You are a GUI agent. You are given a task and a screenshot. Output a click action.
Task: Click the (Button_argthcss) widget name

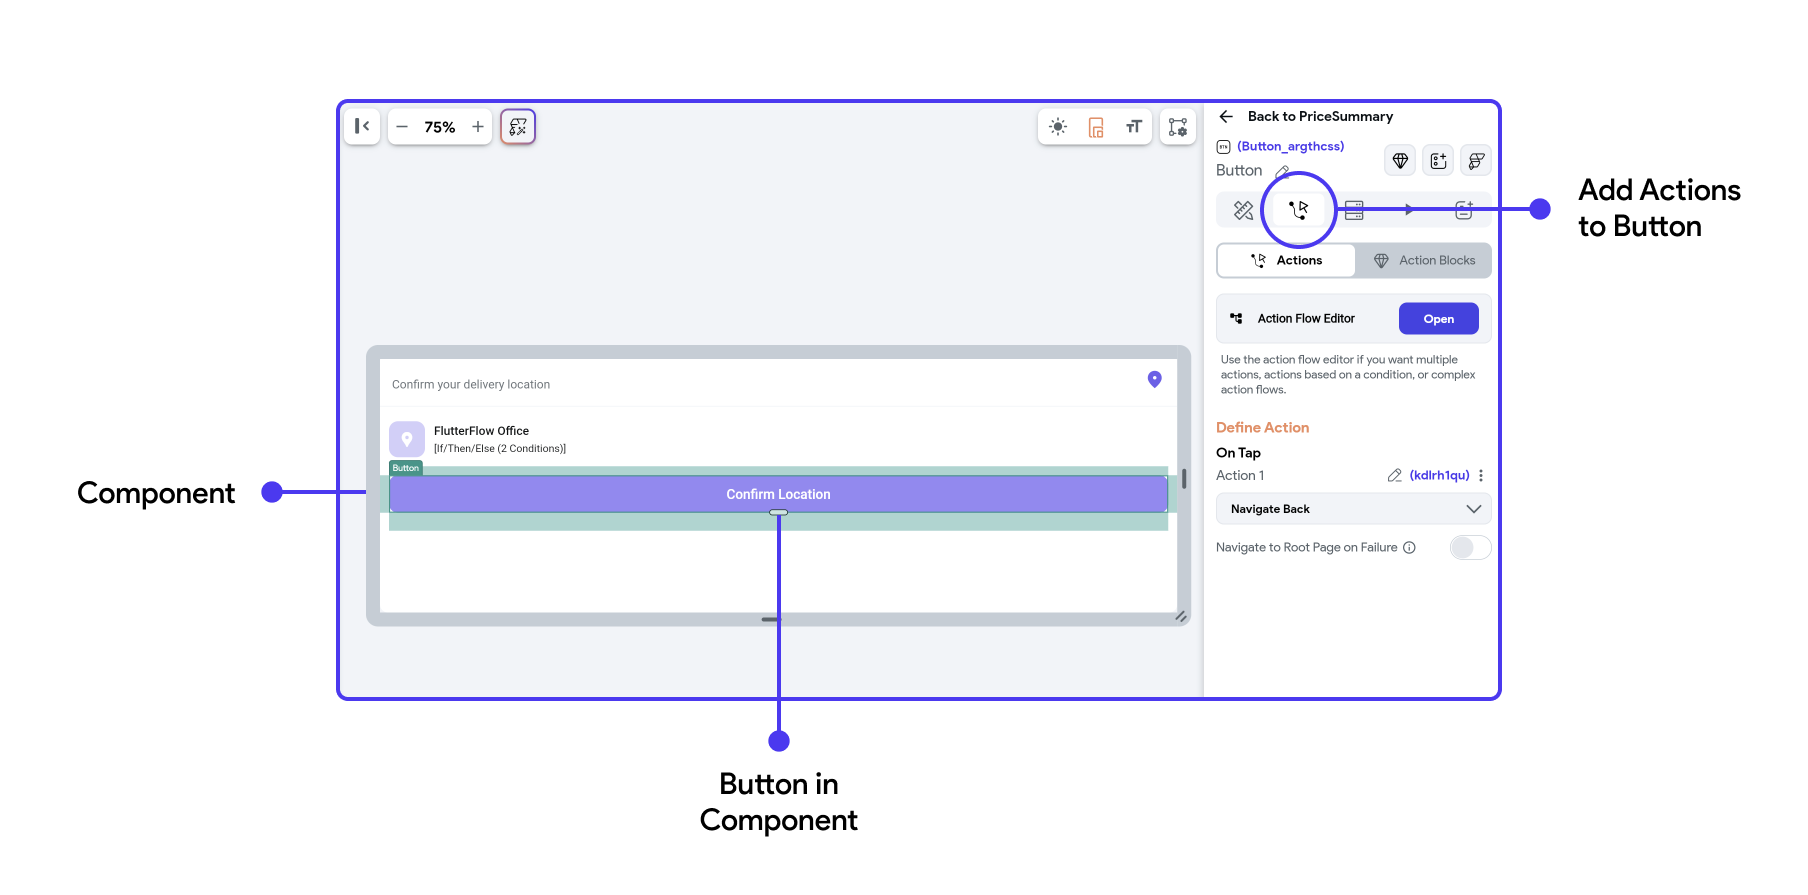click(1290, 147)
